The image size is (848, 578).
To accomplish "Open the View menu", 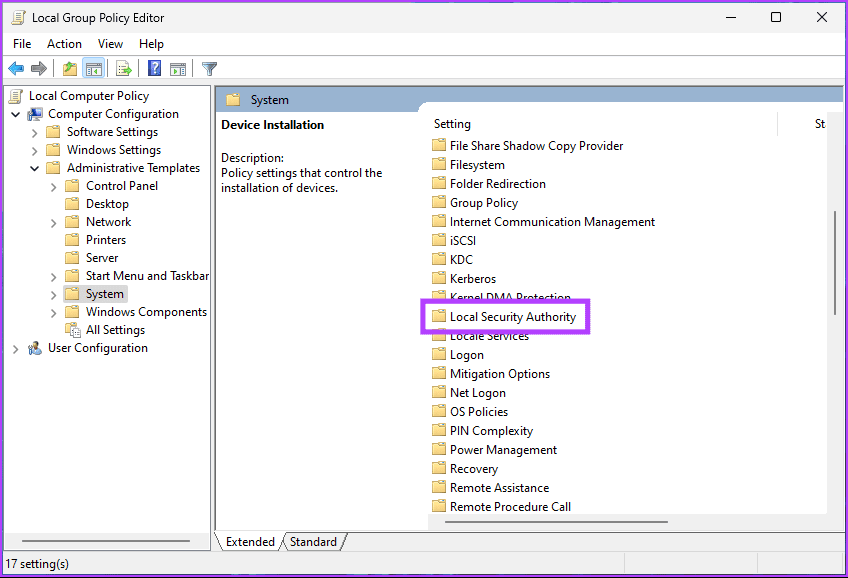I will (110, 43).
